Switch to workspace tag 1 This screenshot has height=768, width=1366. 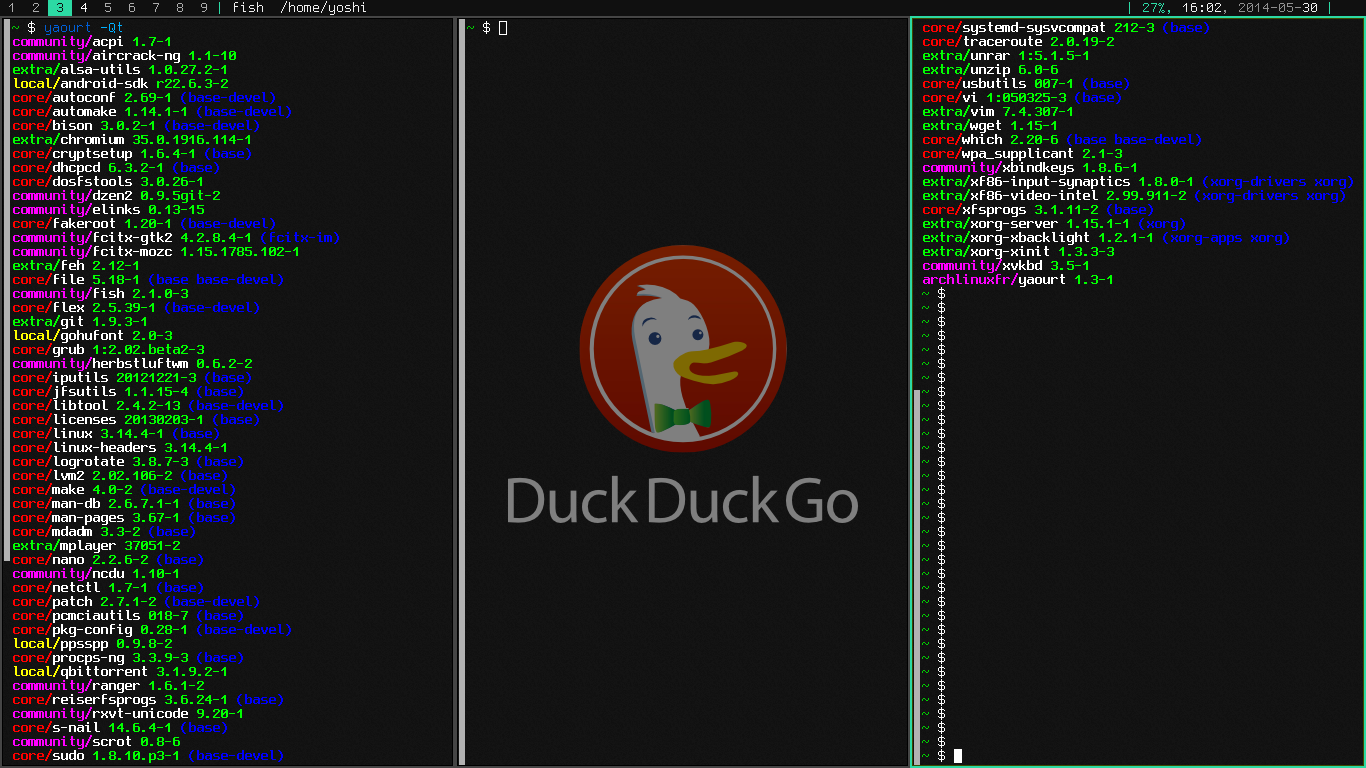12,8
